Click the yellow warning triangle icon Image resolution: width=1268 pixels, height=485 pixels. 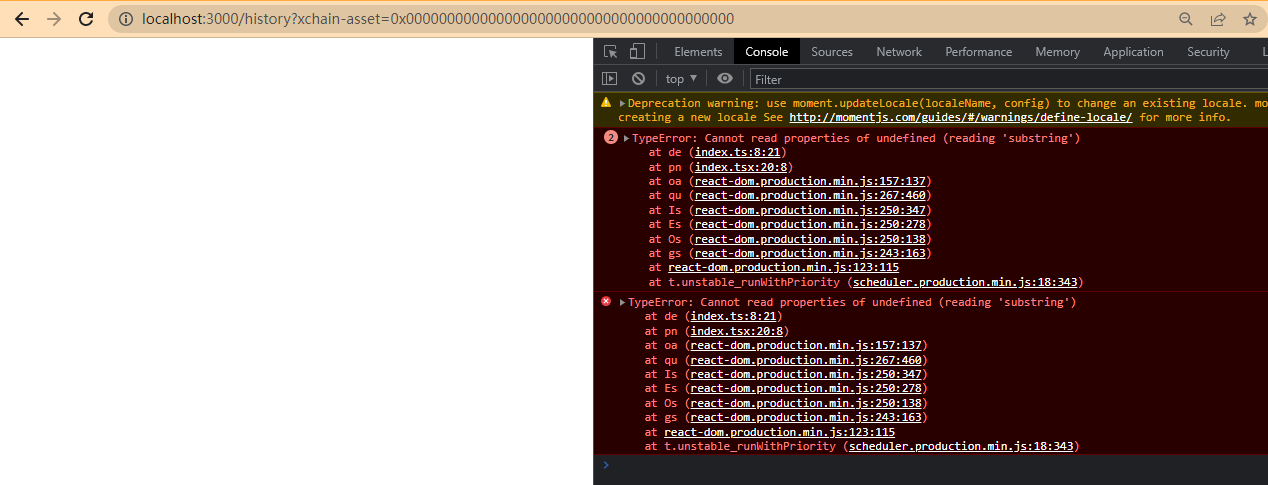tap(606, 103)
